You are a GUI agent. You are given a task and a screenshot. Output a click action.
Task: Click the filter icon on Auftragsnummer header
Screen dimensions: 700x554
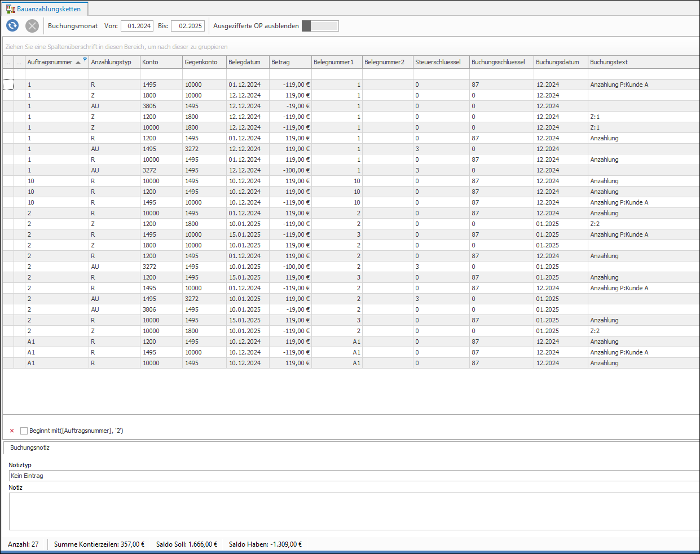[85, 58]
